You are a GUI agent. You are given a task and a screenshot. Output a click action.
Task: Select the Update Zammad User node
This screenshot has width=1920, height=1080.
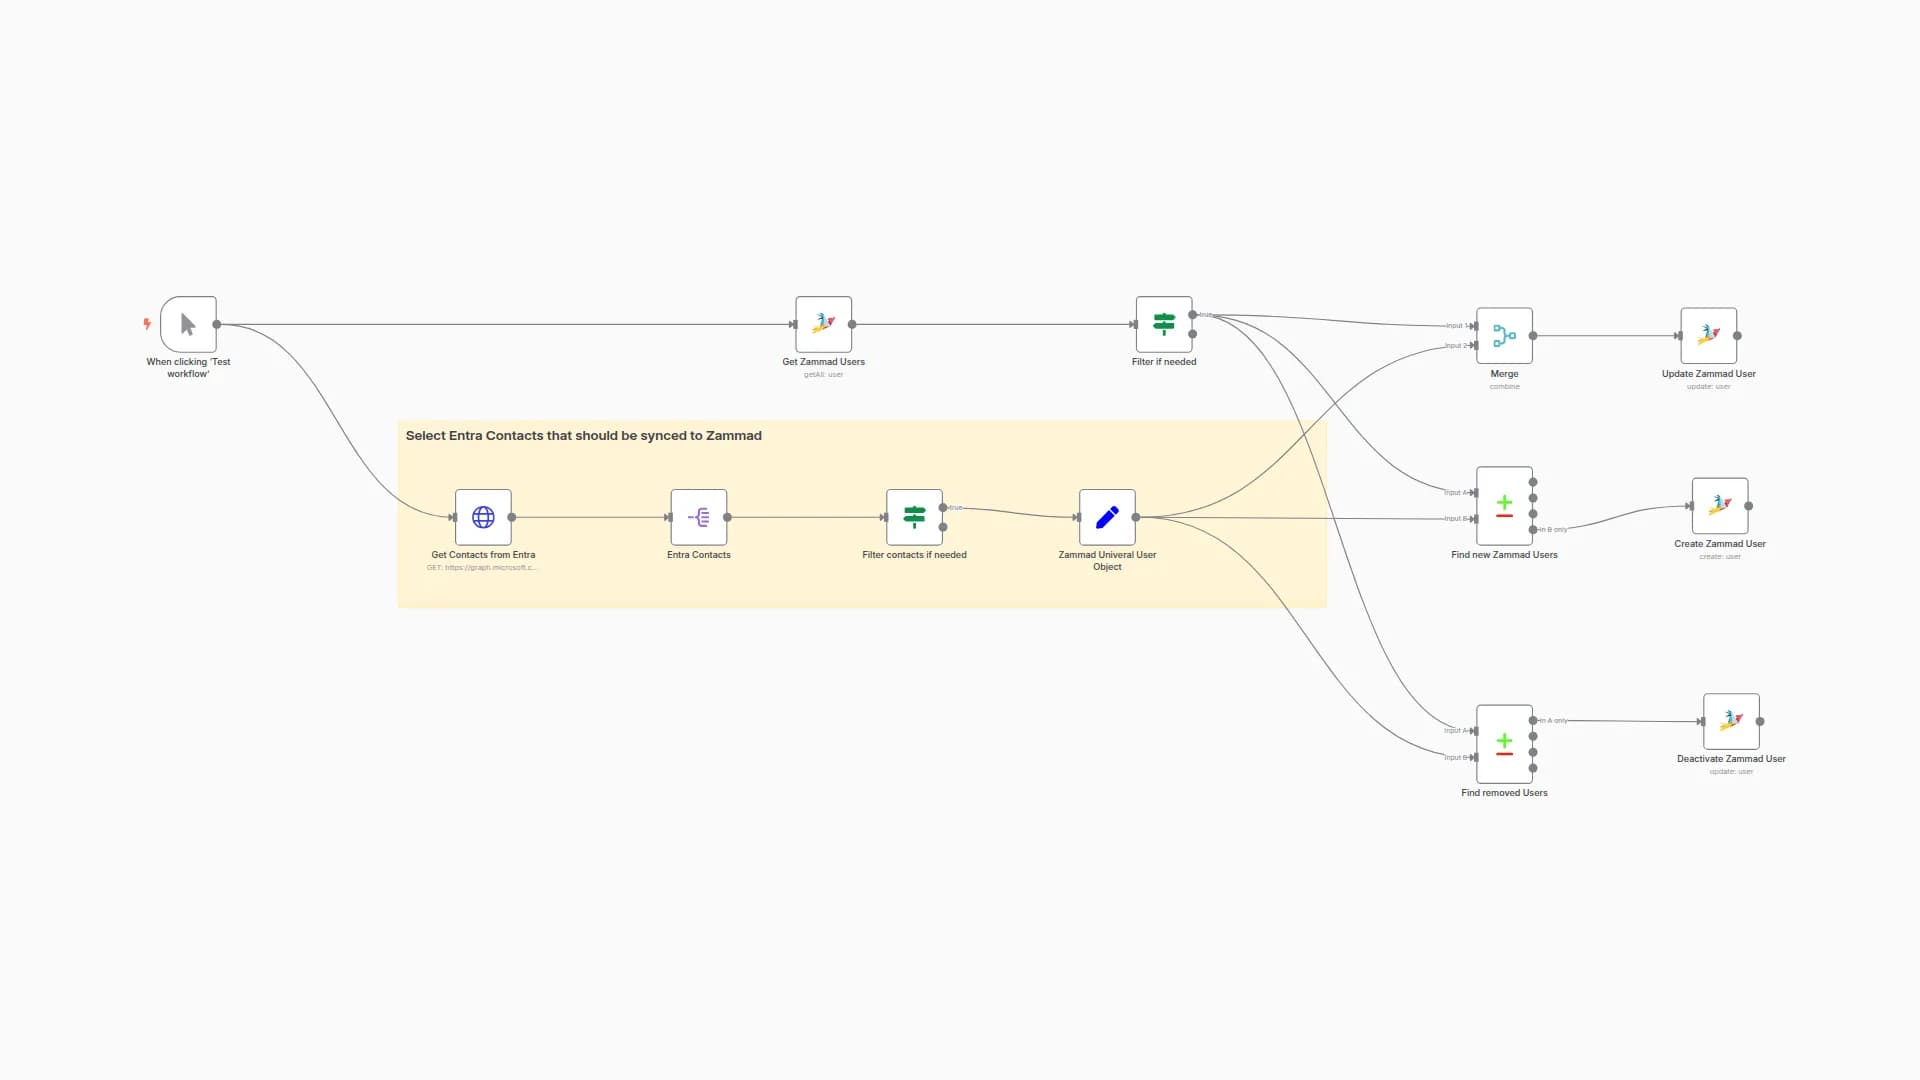click(1708, 336)
